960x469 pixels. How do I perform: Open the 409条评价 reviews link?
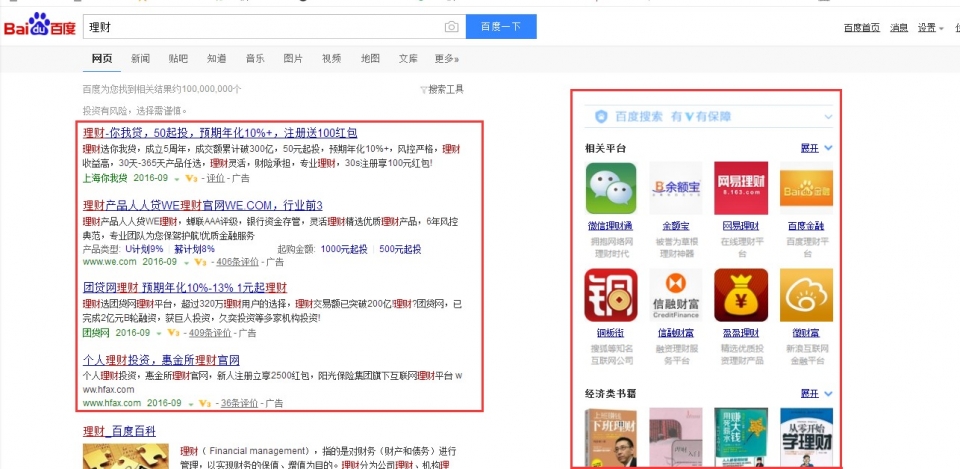210,333
